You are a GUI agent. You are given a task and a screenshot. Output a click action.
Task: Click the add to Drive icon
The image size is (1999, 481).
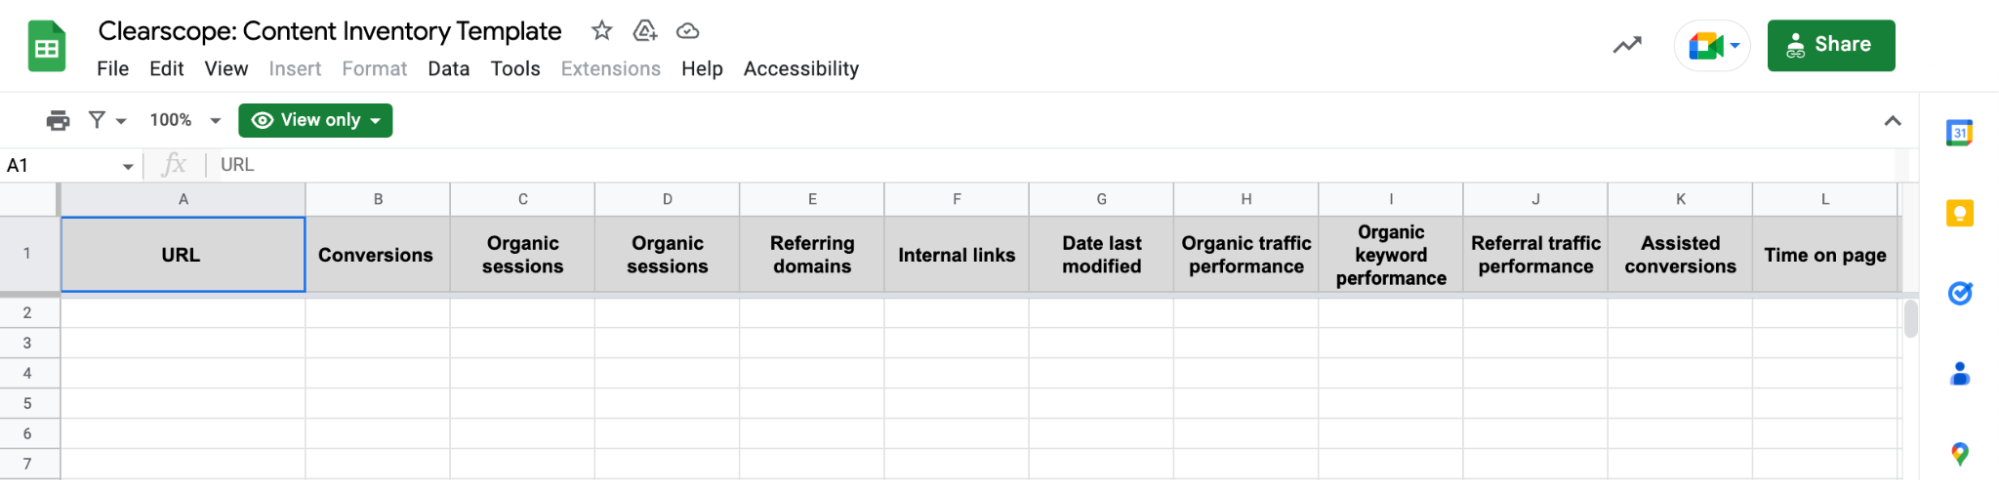click(x=645, y=30)
